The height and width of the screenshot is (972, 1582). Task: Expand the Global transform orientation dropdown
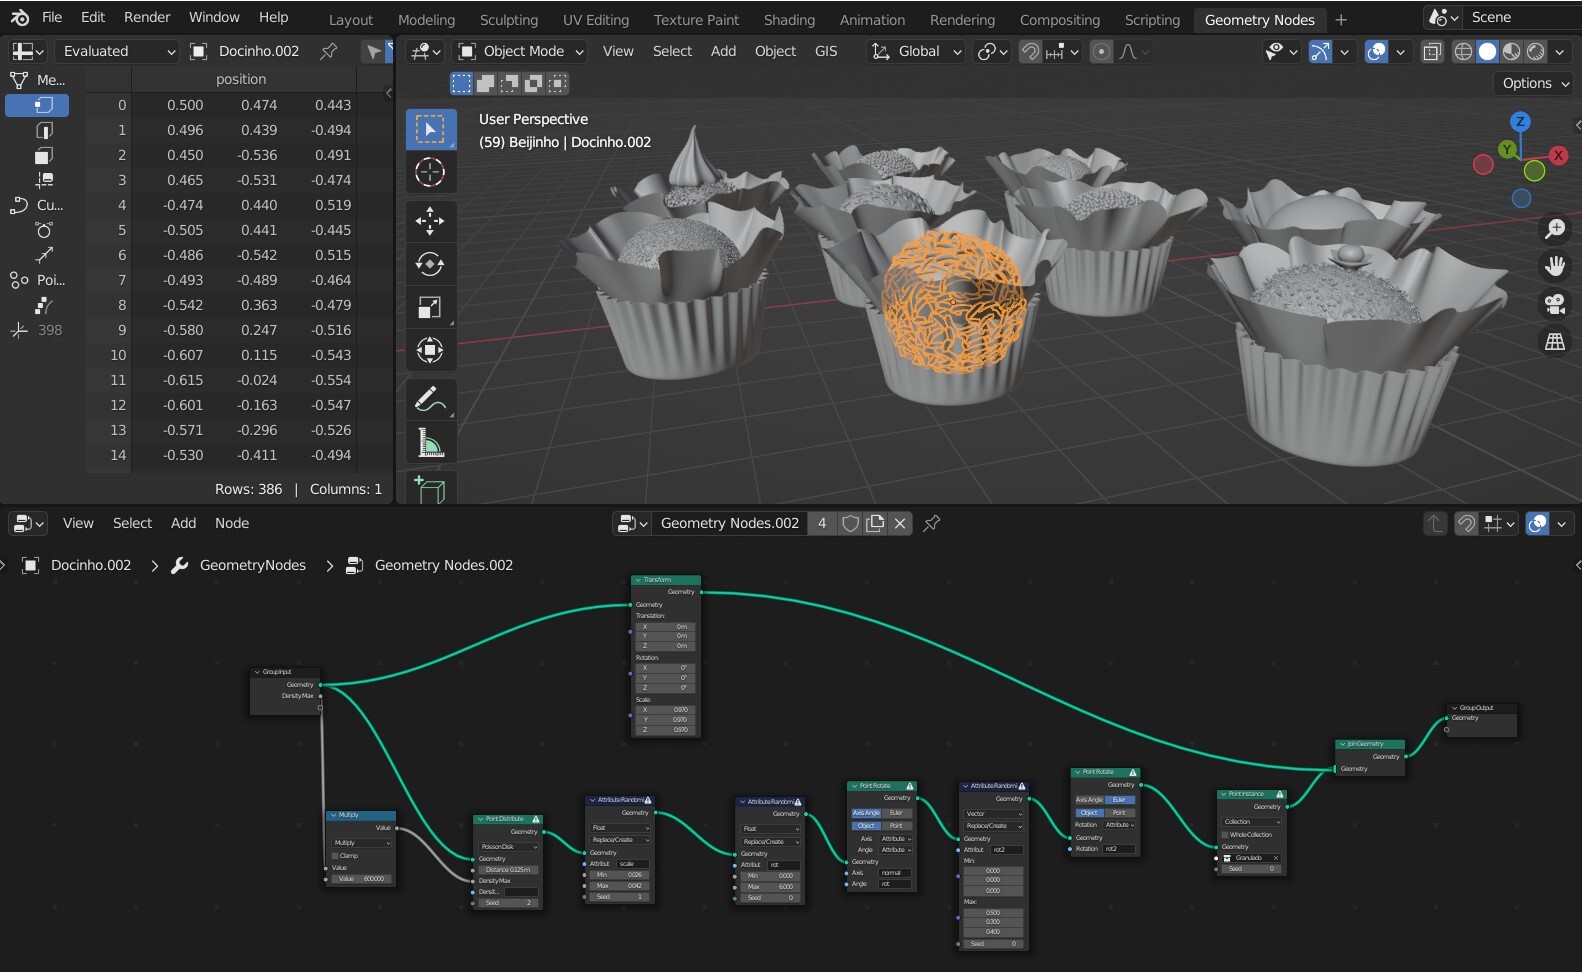[916, 51]
